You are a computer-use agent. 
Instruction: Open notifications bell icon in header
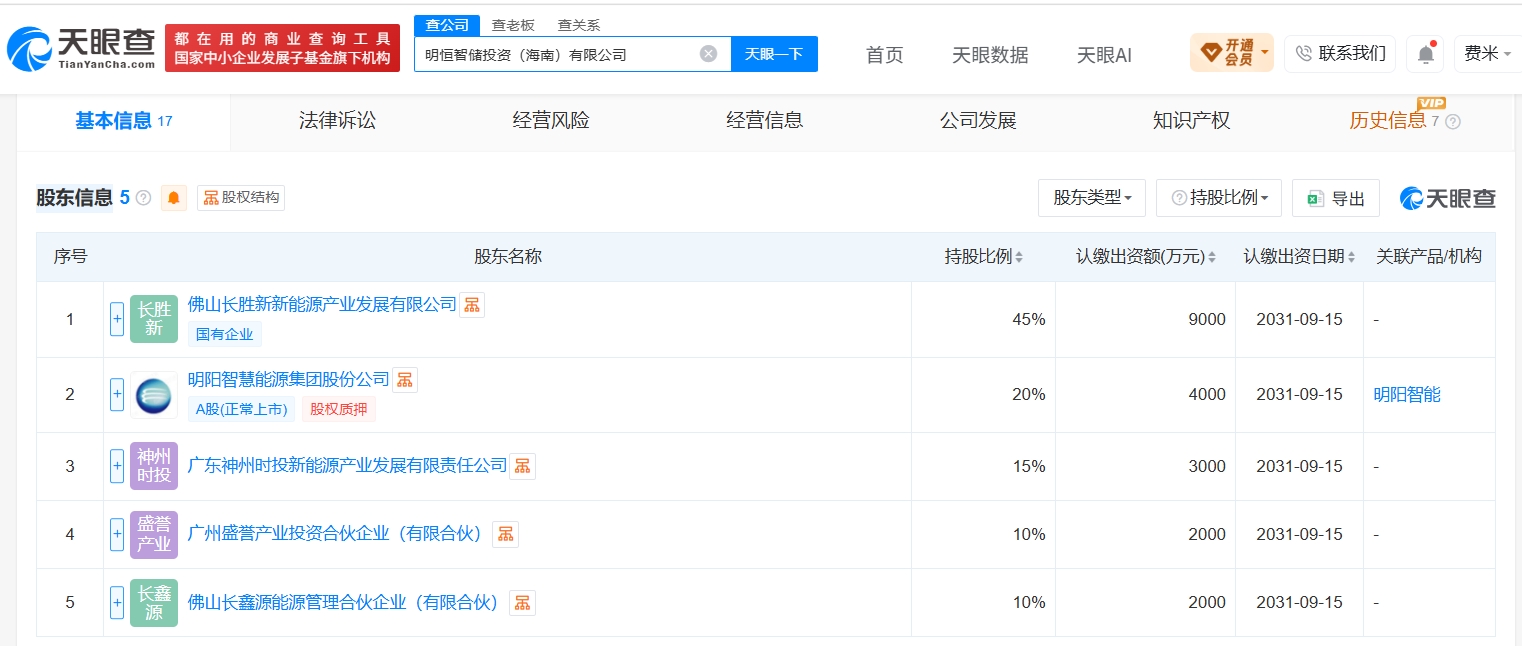1425,54
